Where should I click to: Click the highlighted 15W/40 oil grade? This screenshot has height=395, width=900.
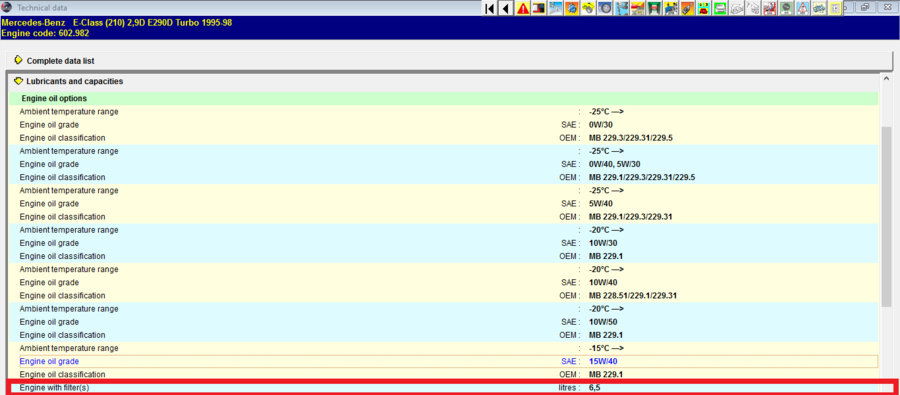pyautogui.click(x=603, y=361)
